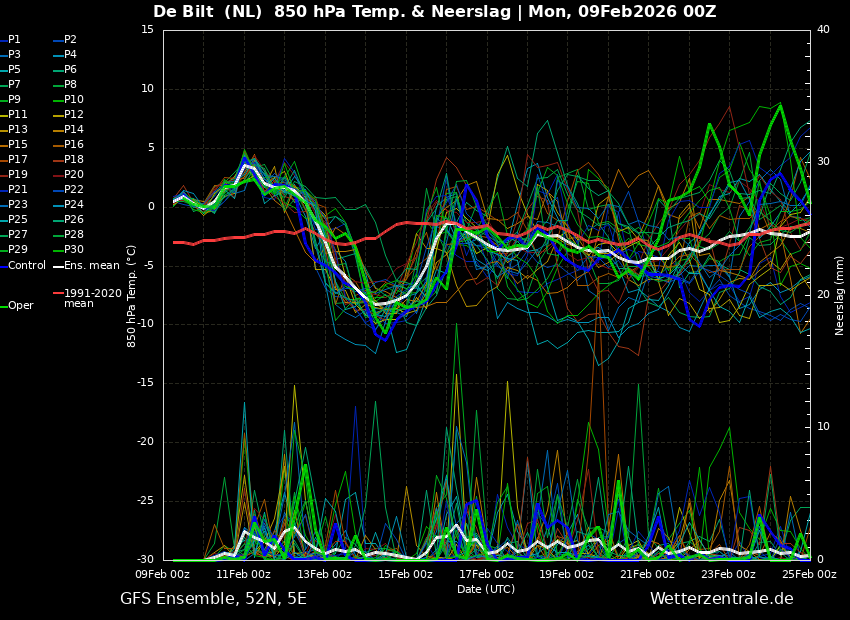Click the 15Feb 00z date tick label
The height and width of the screenshot is (620, 850).
click(x=405, y=575)
